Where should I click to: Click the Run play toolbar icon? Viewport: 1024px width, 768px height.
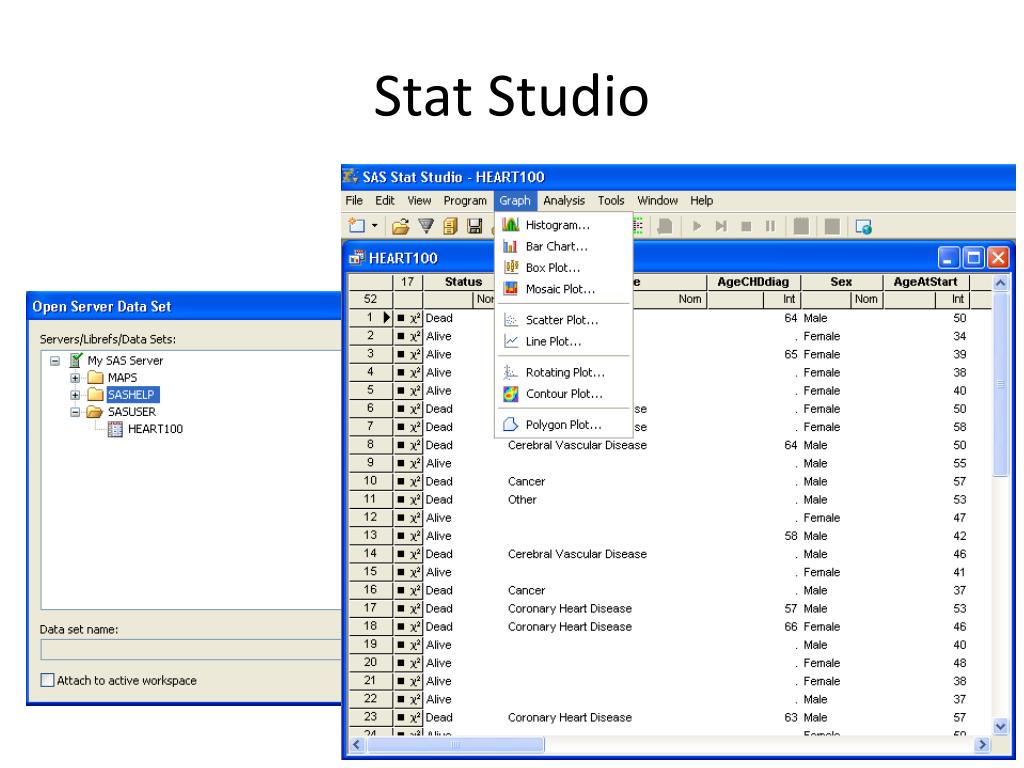tap(697, 226)
